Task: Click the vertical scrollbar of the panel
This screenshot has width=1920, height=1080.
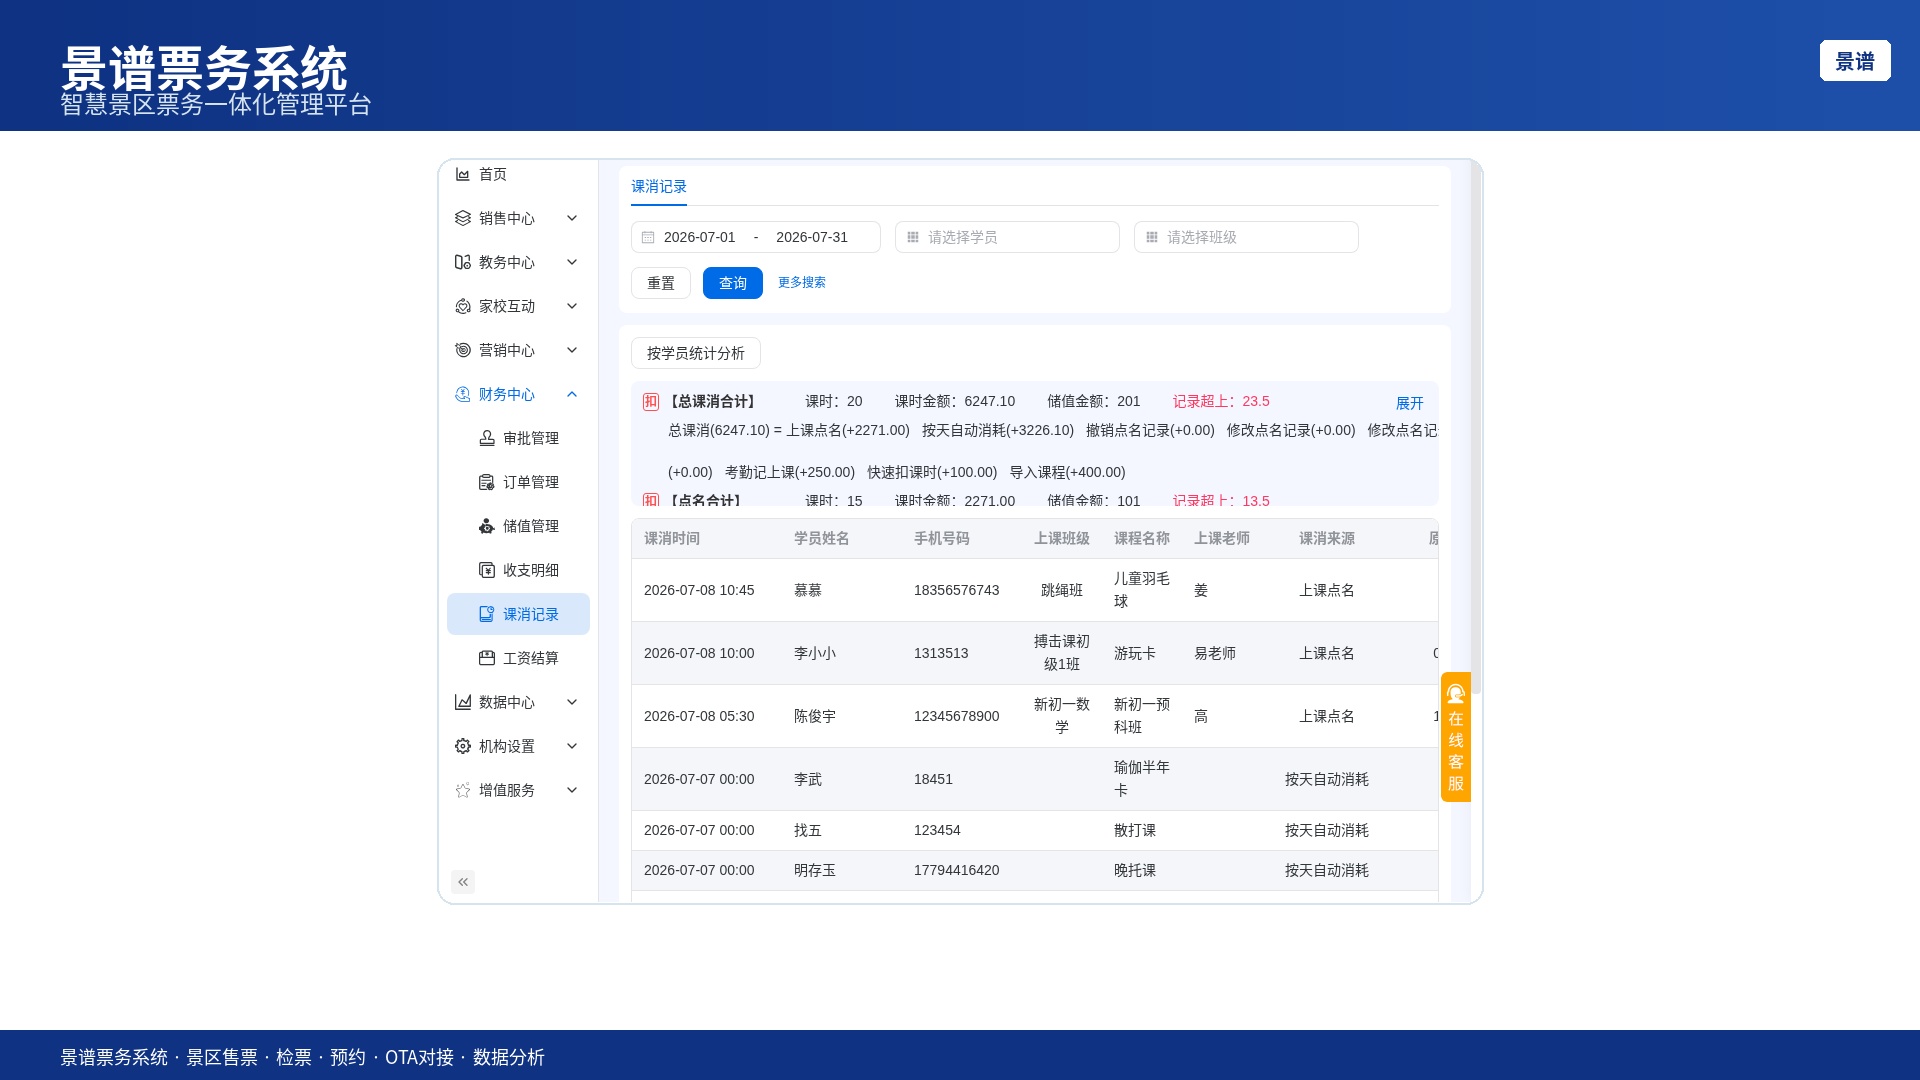Action: 1476,428
